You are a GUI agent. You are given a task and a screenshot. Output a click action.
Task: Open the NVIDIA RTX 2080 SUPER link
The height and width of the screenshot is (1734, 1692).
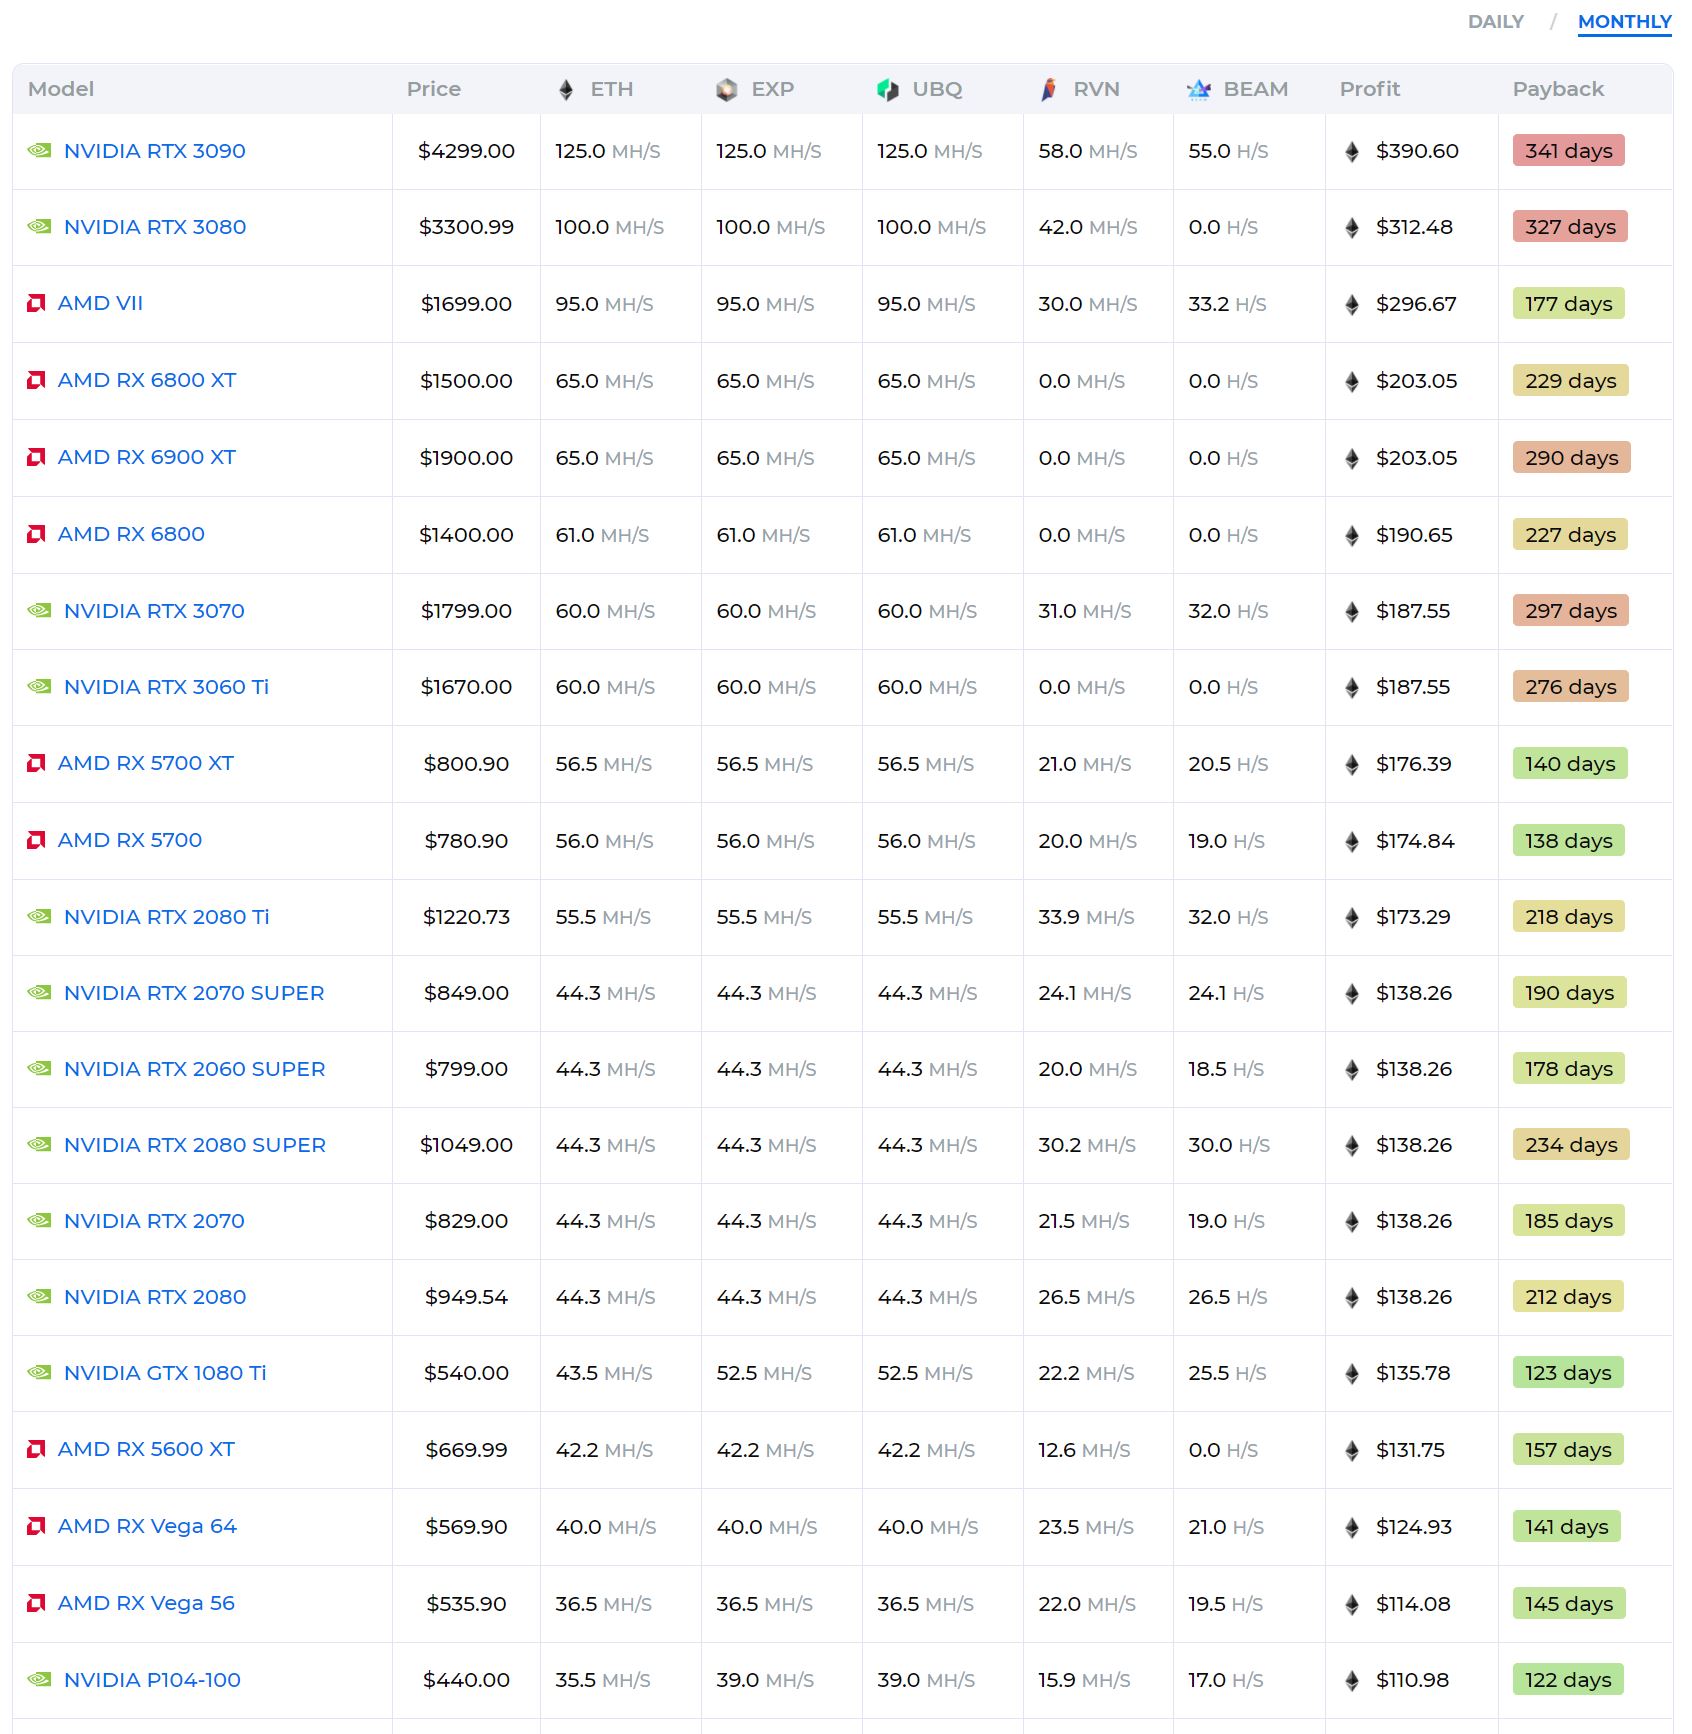coord(195,1145)
